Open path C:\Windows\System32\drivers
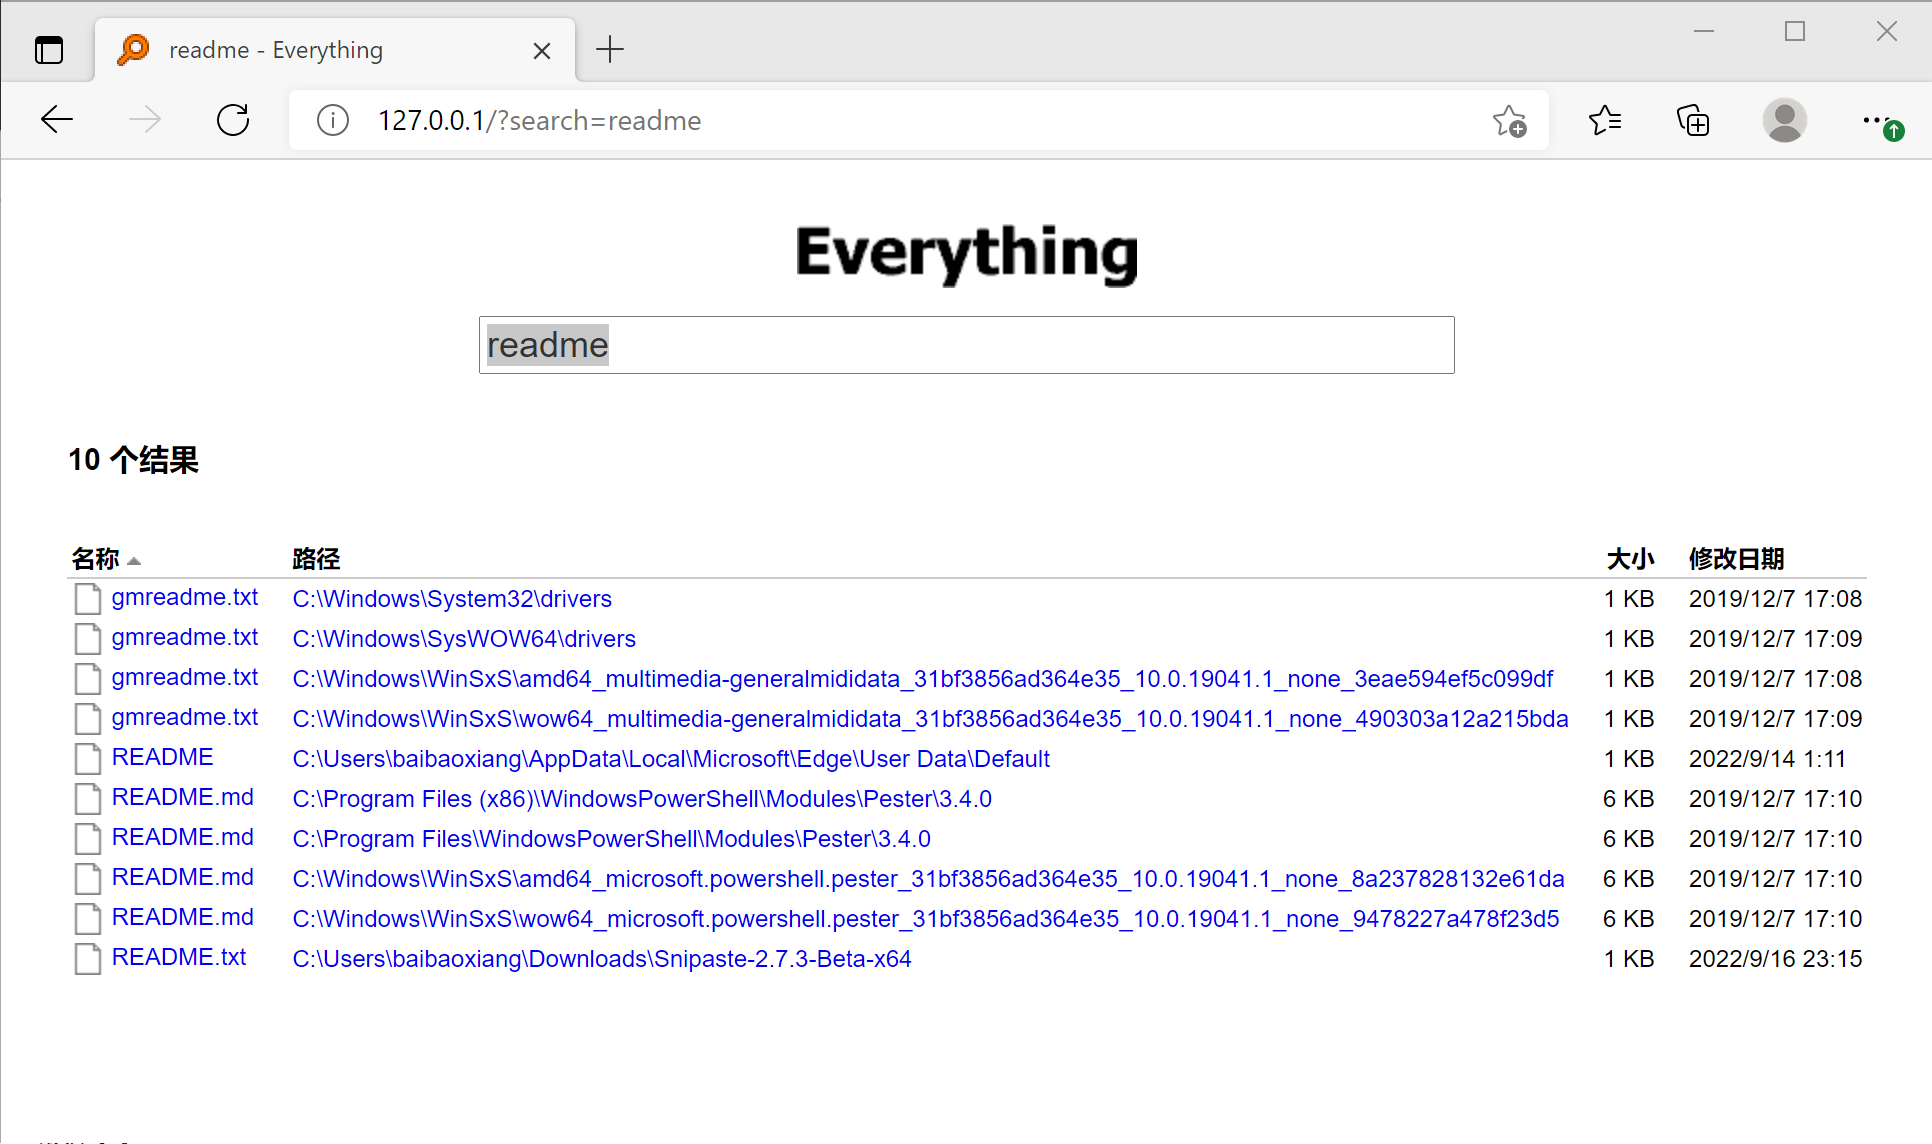Image resolution: width=1932 pixels, height=1144 pixels. coord(452,599)
